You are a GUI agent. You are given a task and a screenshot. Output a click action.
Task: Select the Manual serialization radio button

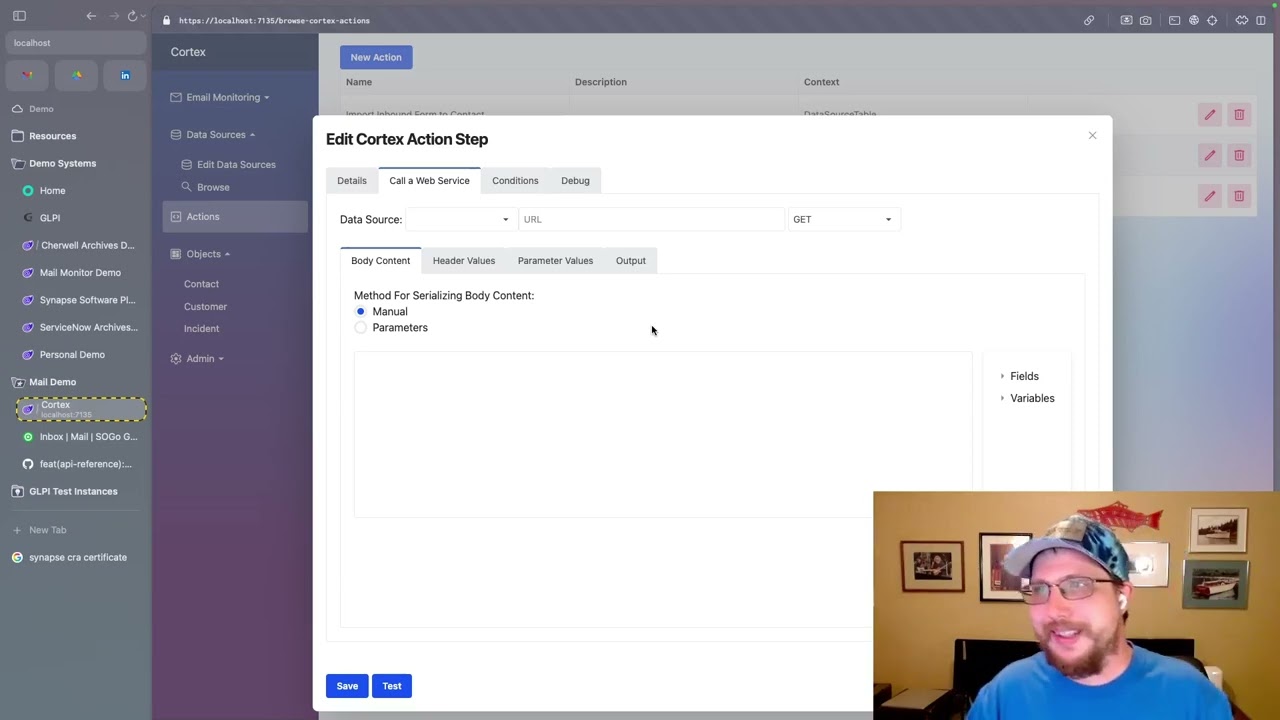click(361, 312)
